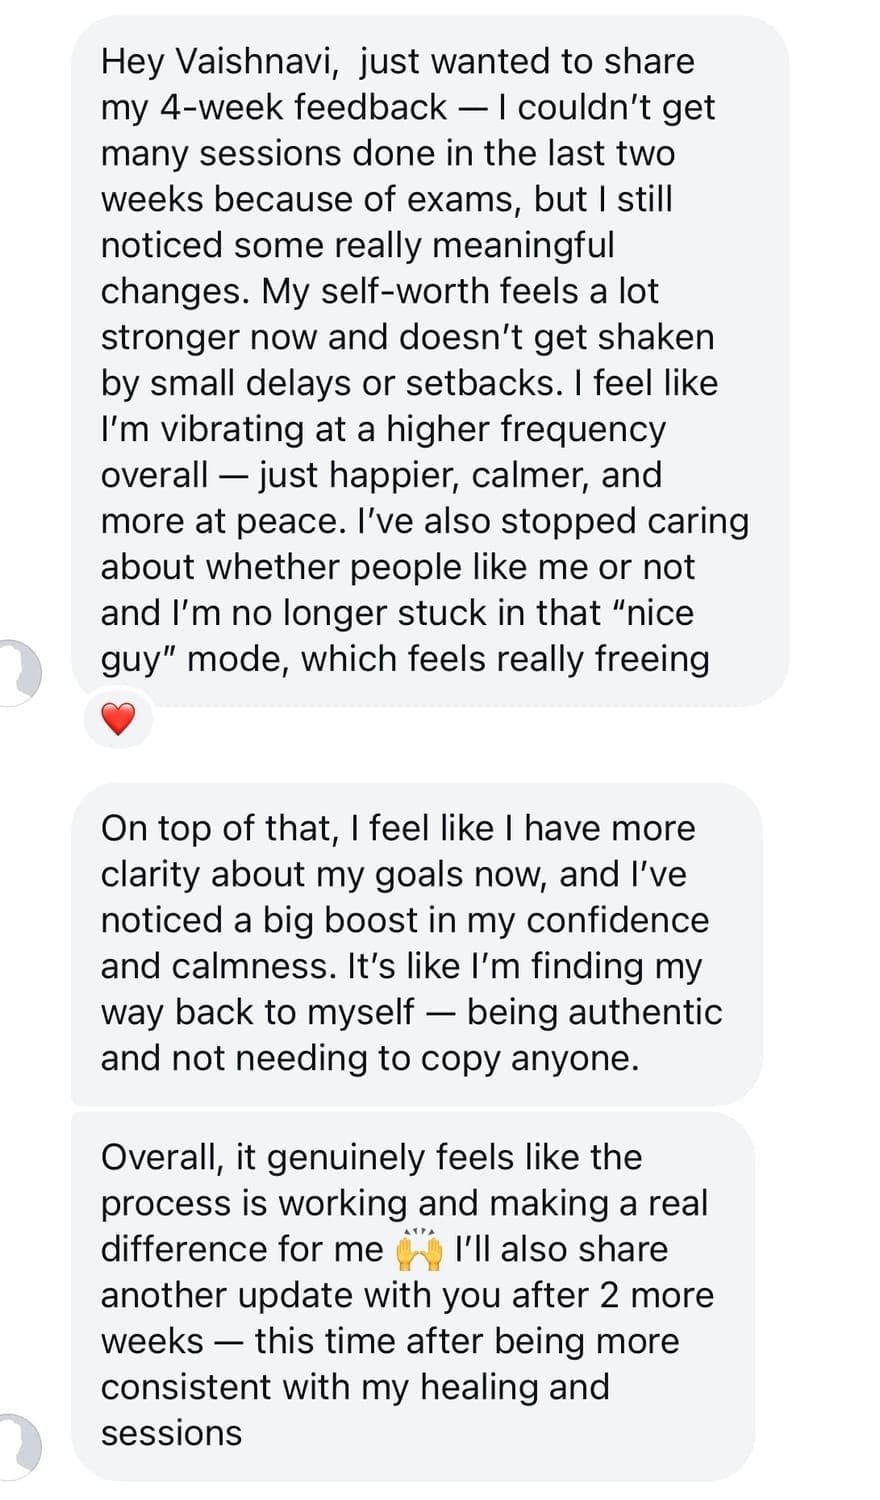880x1500 pixels.
Task: Select the message starting "Hey Vaishnavi"
Action: point(430,360)
